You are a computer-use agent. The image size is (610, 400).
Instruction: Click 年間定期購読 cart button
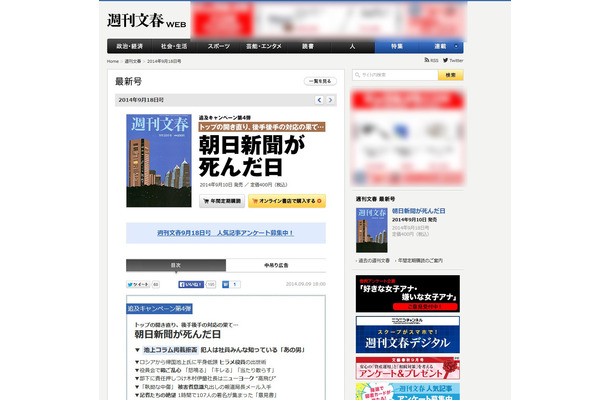point(222,201)
